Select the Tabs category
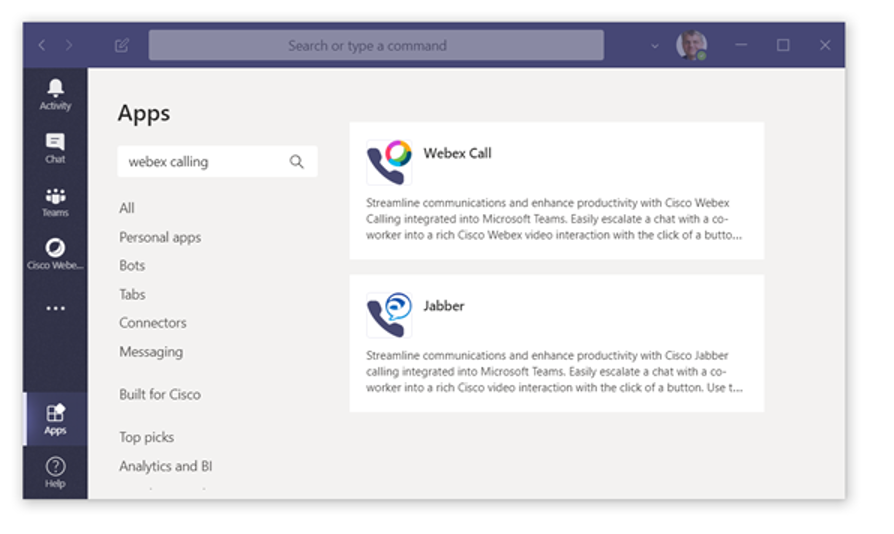Viewport: 894px width, 534px height. 132,294
